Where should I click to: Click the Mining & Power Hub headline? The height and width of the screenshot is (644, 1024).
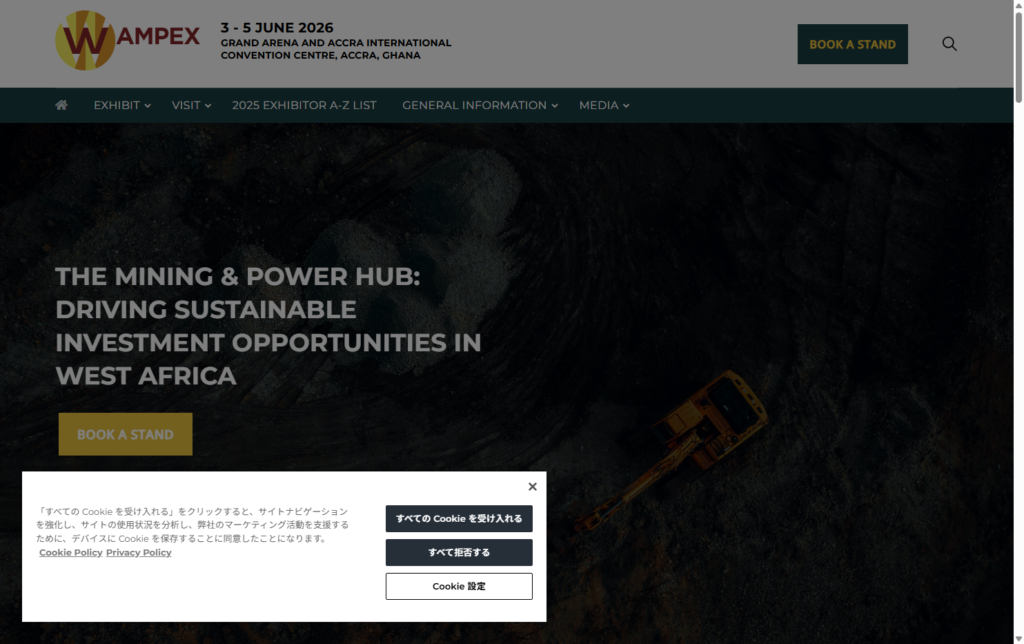[268, 326]
